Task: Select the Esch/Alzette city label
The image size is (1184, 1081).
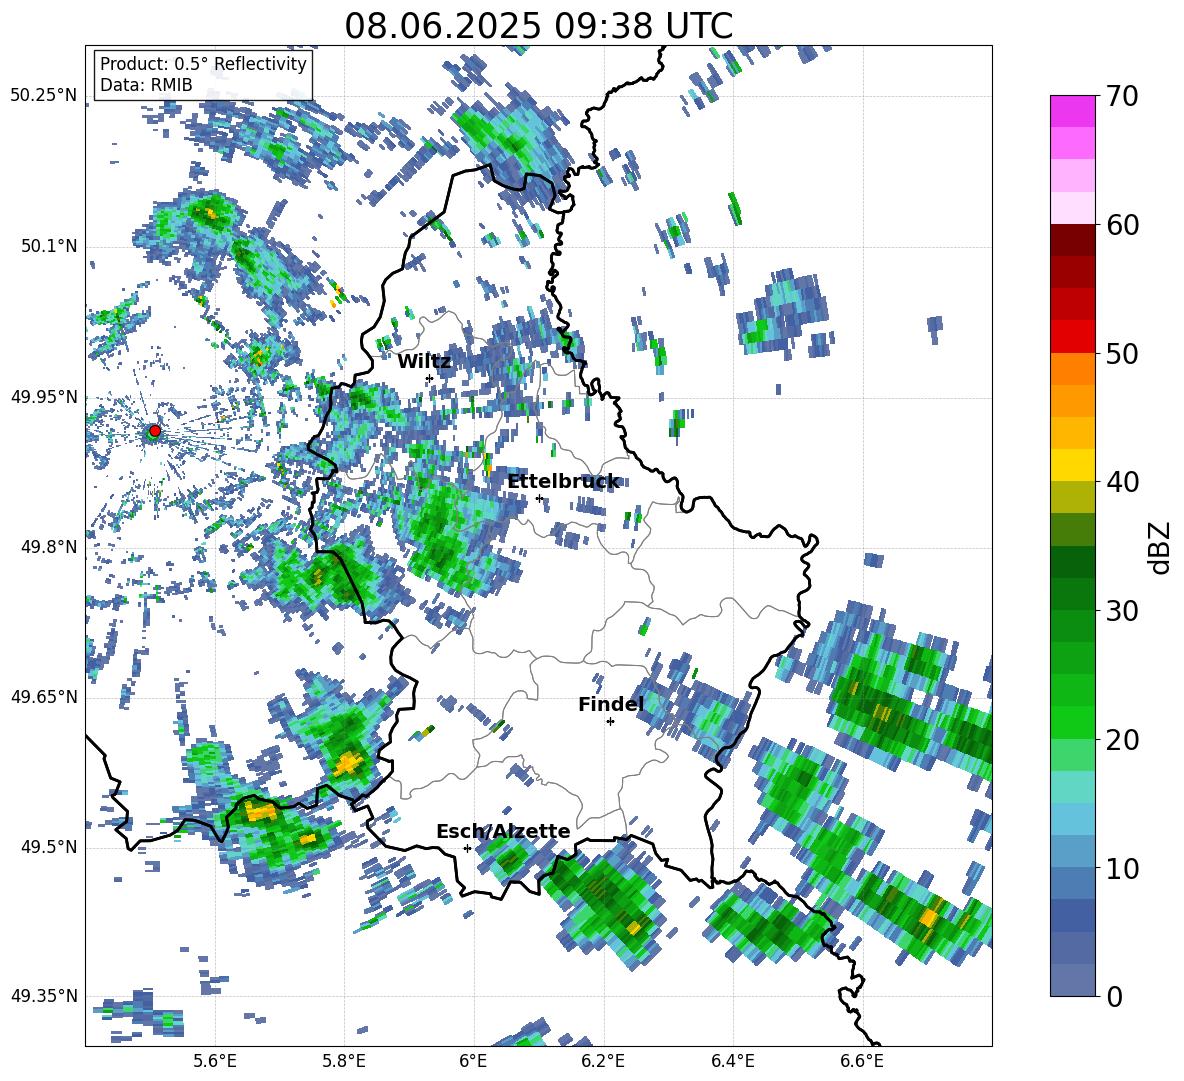Action: (503, 832)
